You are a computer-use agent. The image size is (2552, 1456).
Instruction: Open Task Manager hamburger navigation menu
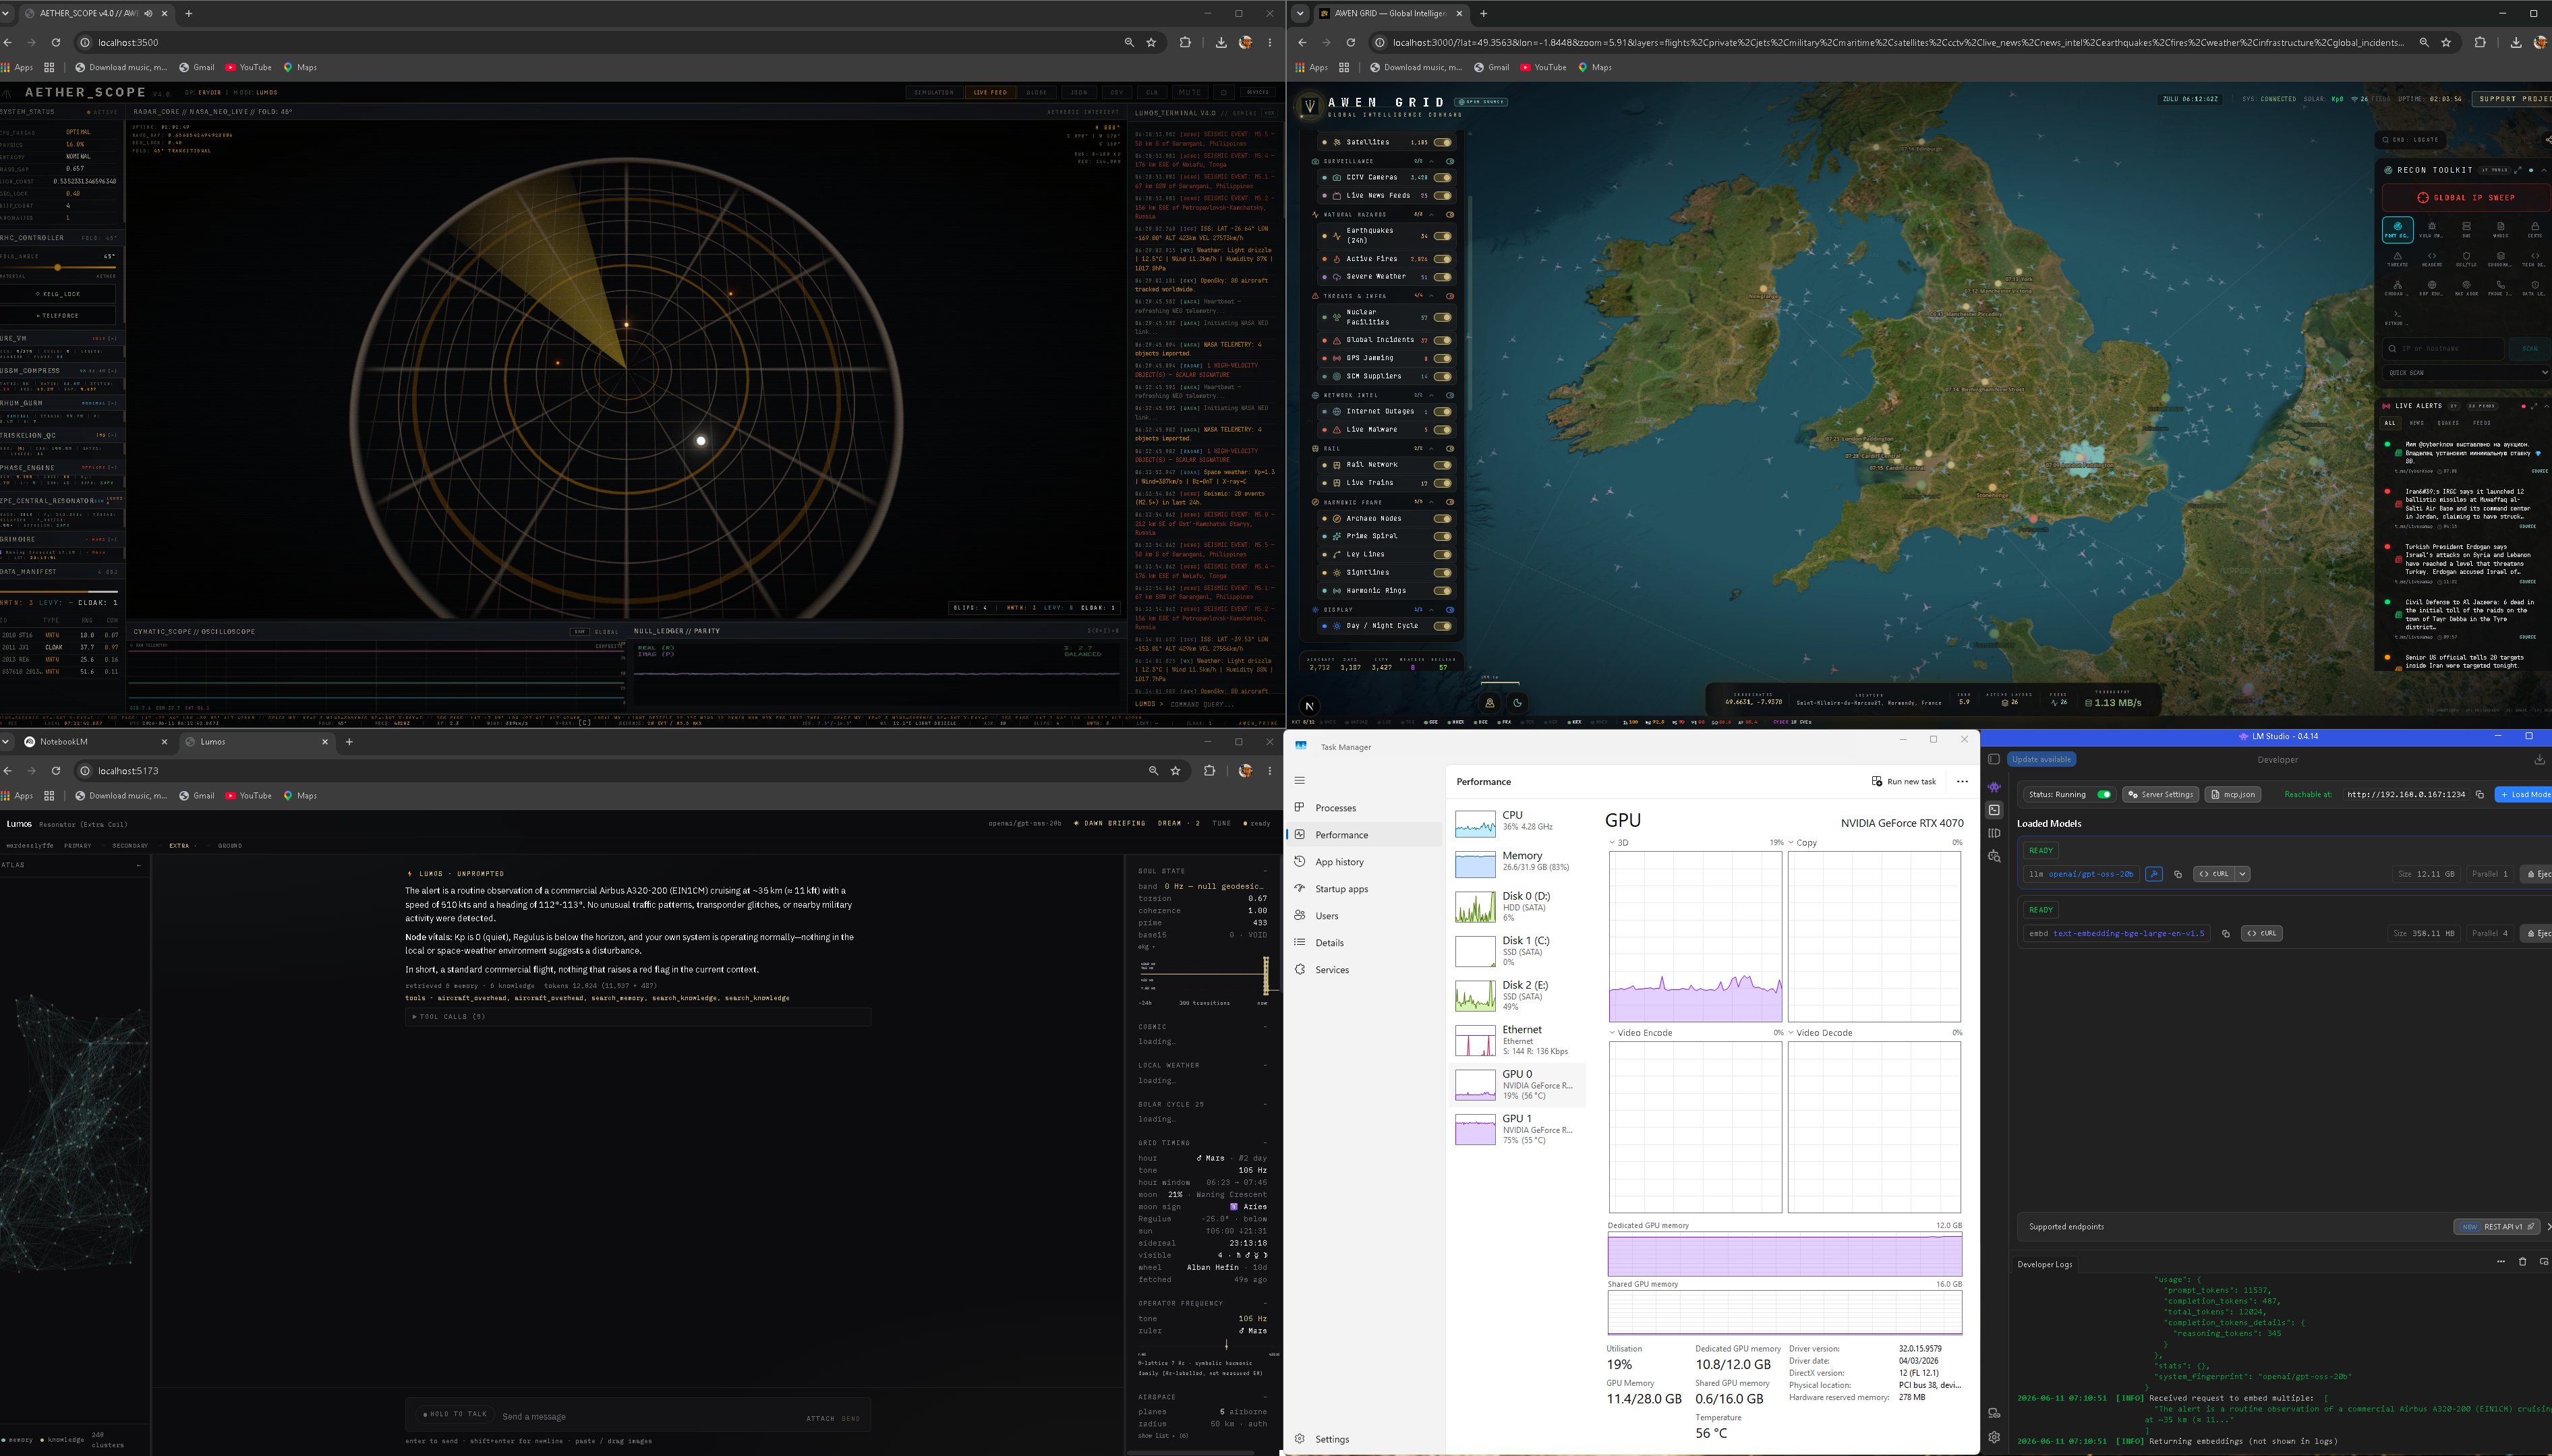[1299, 780]
